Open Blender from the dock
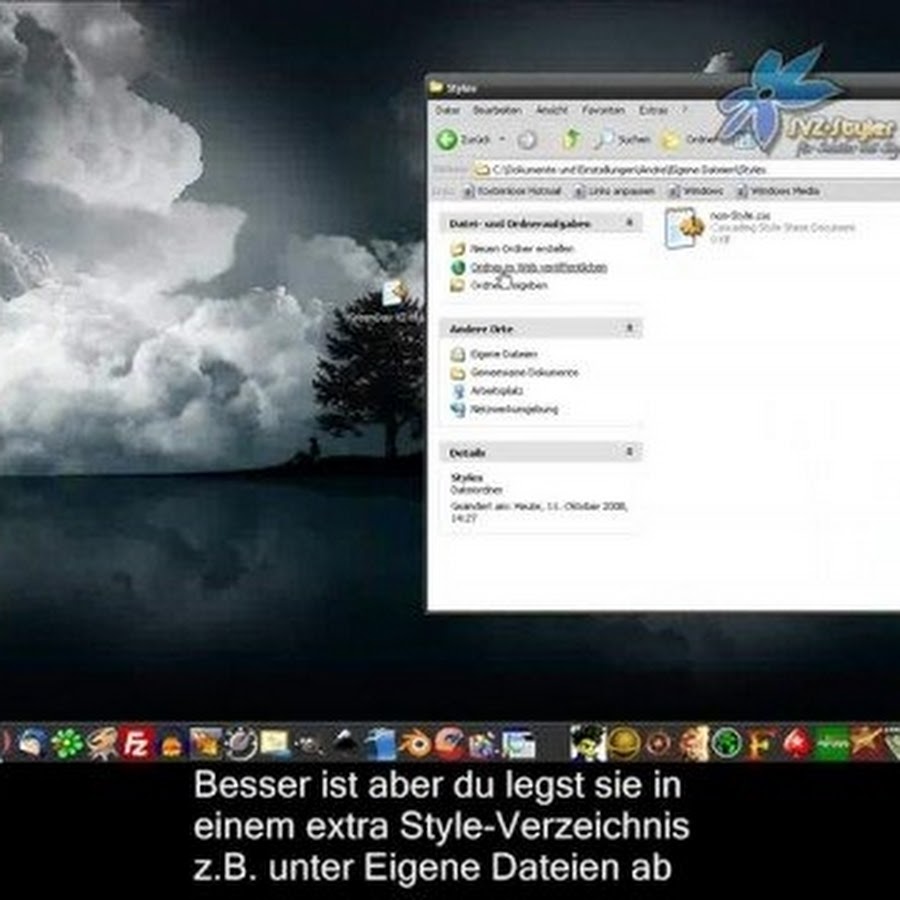 tap(415, 743)
